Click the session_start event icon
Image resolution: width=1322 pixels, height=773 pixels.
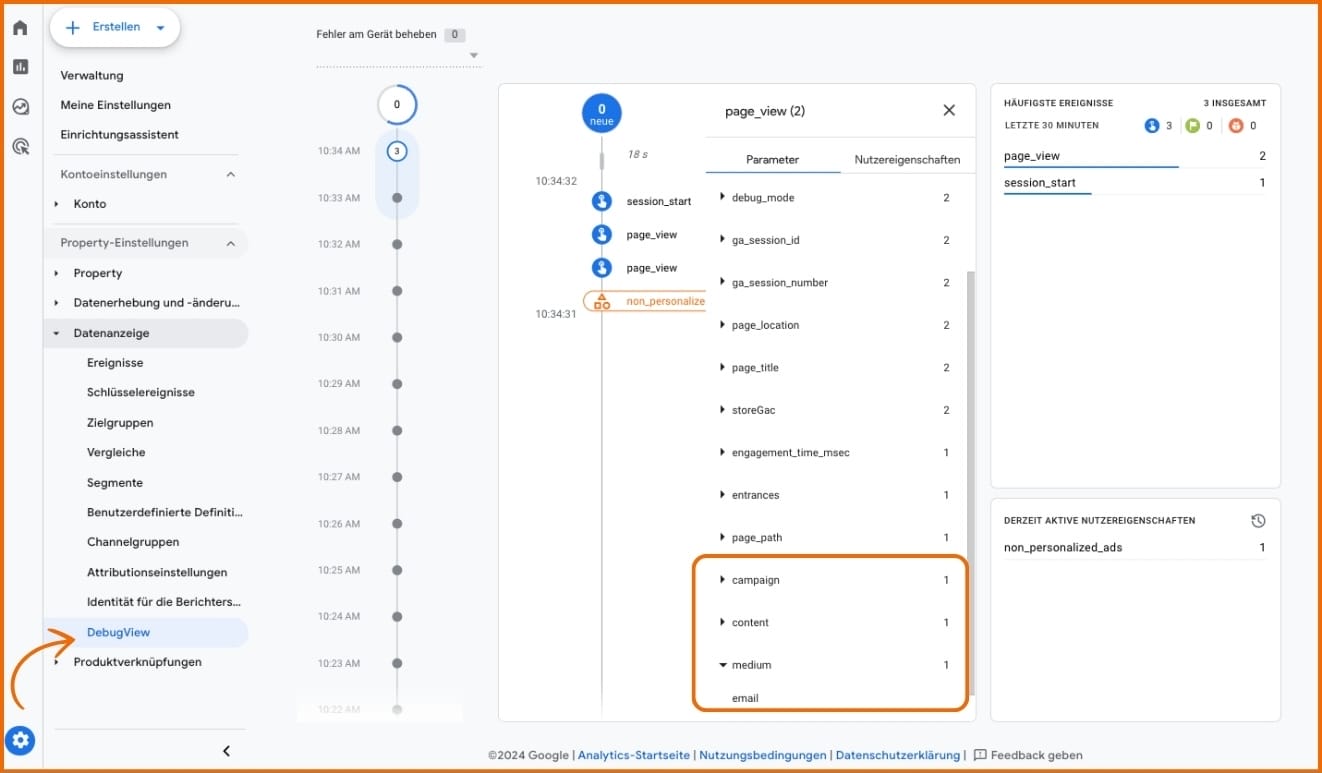pos(601,201)
